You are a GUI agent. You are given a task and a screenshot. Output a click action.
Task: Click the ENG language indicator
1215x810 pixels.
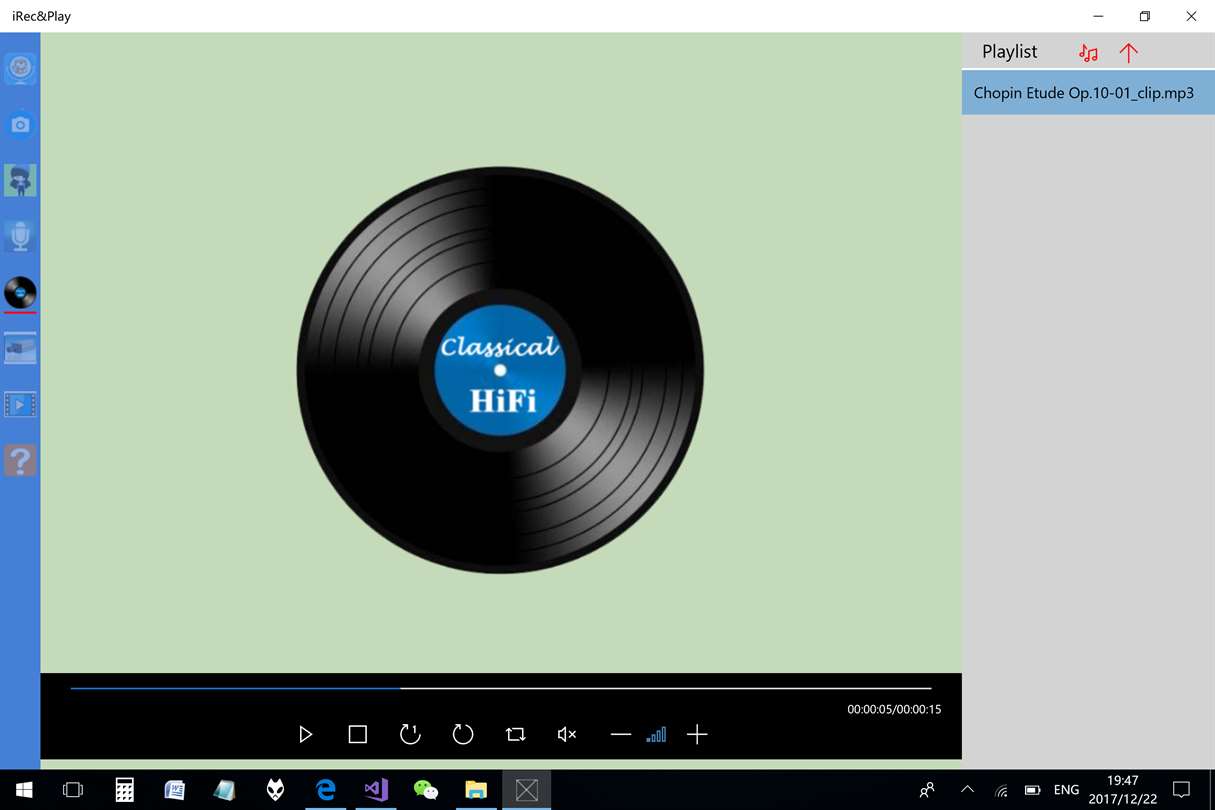point(1067,790)
